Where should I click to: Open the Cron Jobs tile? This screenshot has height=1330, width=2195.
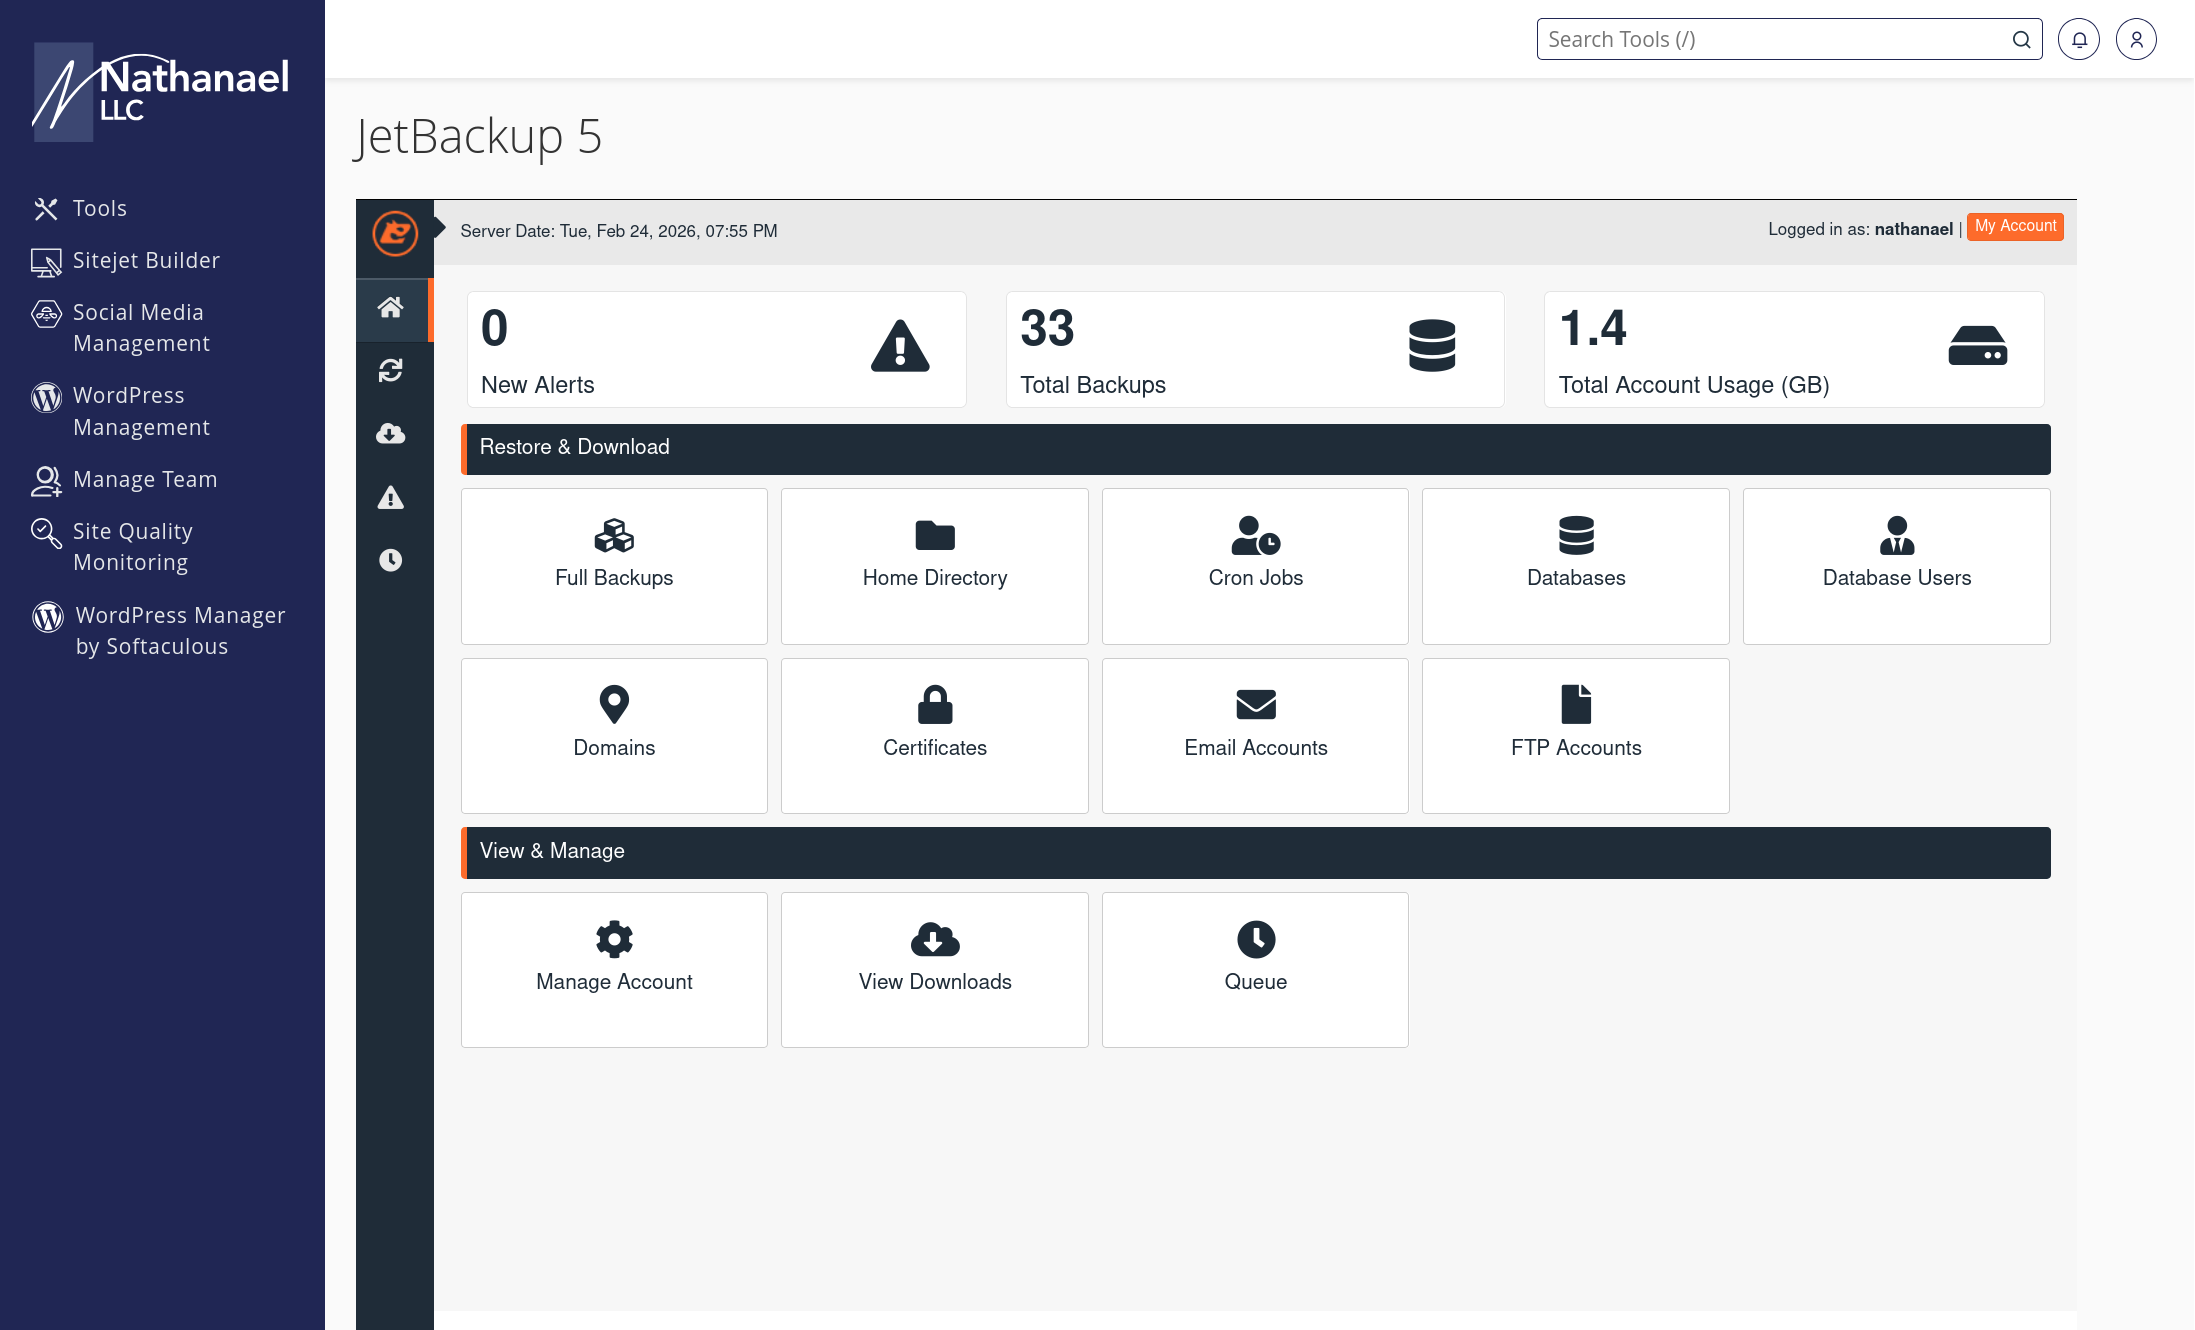pyautogui.click(x=1255, y=566)
